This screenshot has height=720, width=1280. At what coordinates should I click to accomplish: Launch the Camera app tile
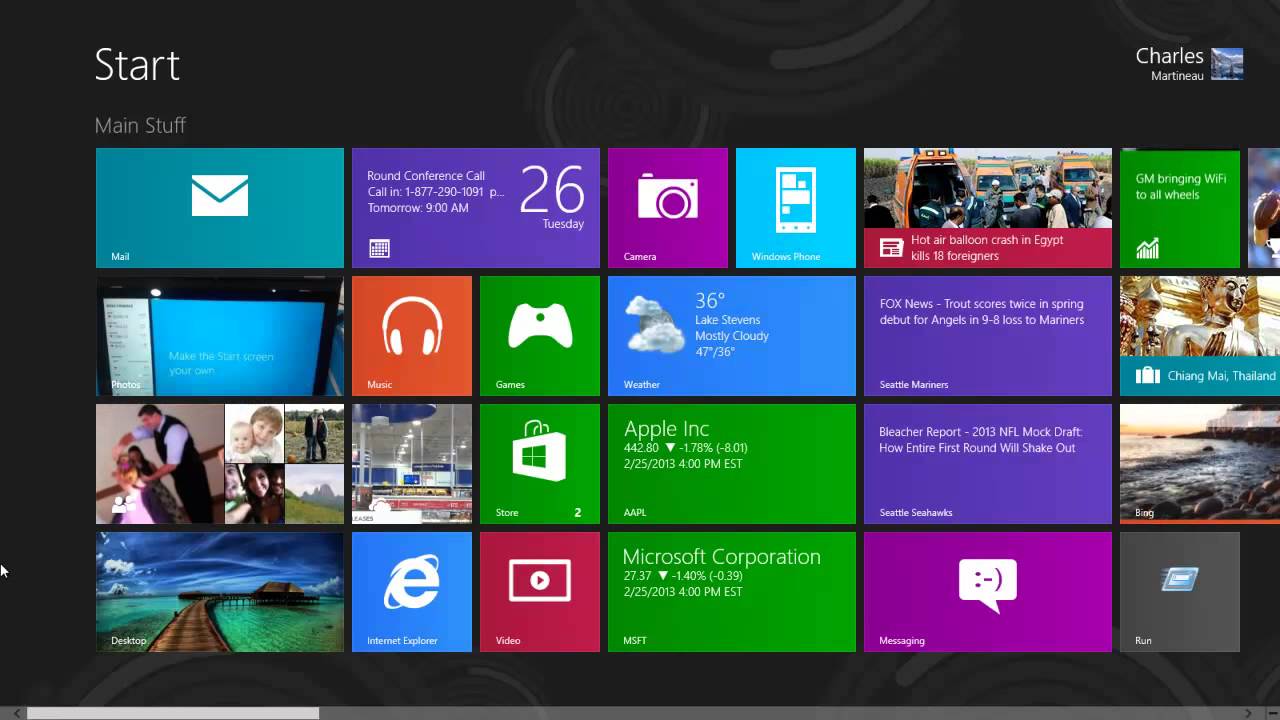tap(668, 208)
